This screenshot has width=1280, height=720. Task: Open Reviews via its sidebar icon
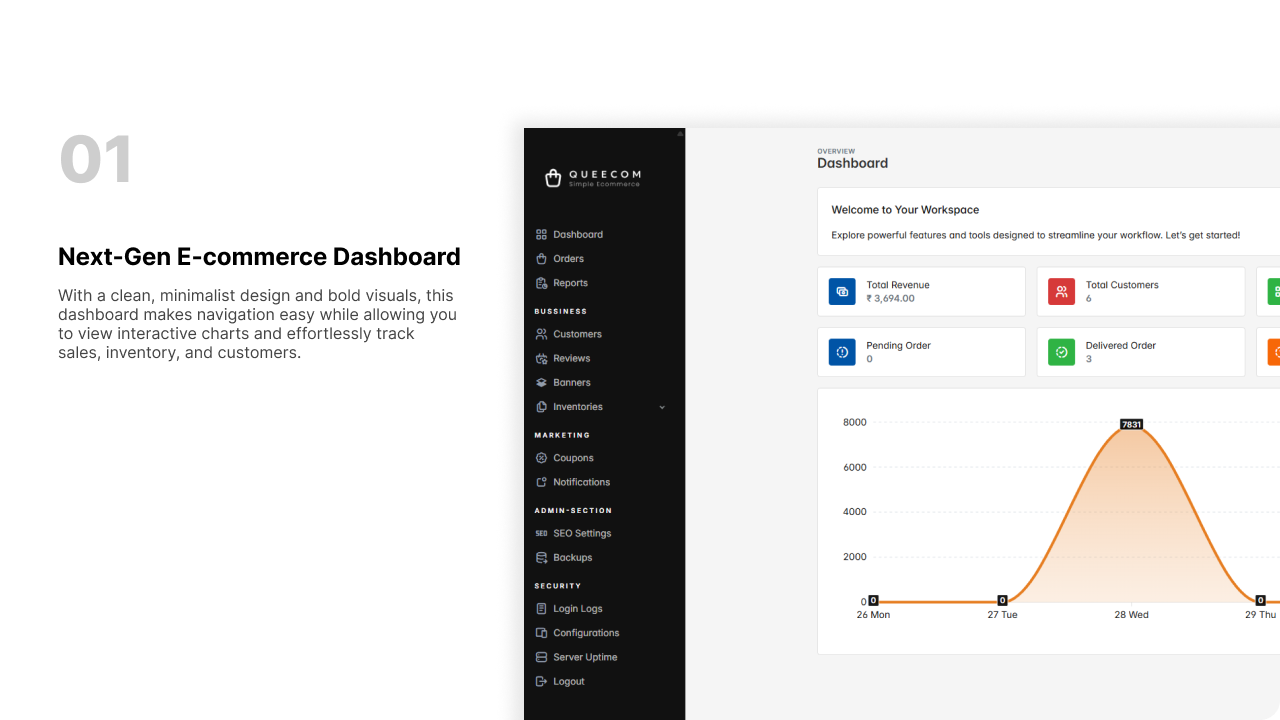tap(541, 358)
